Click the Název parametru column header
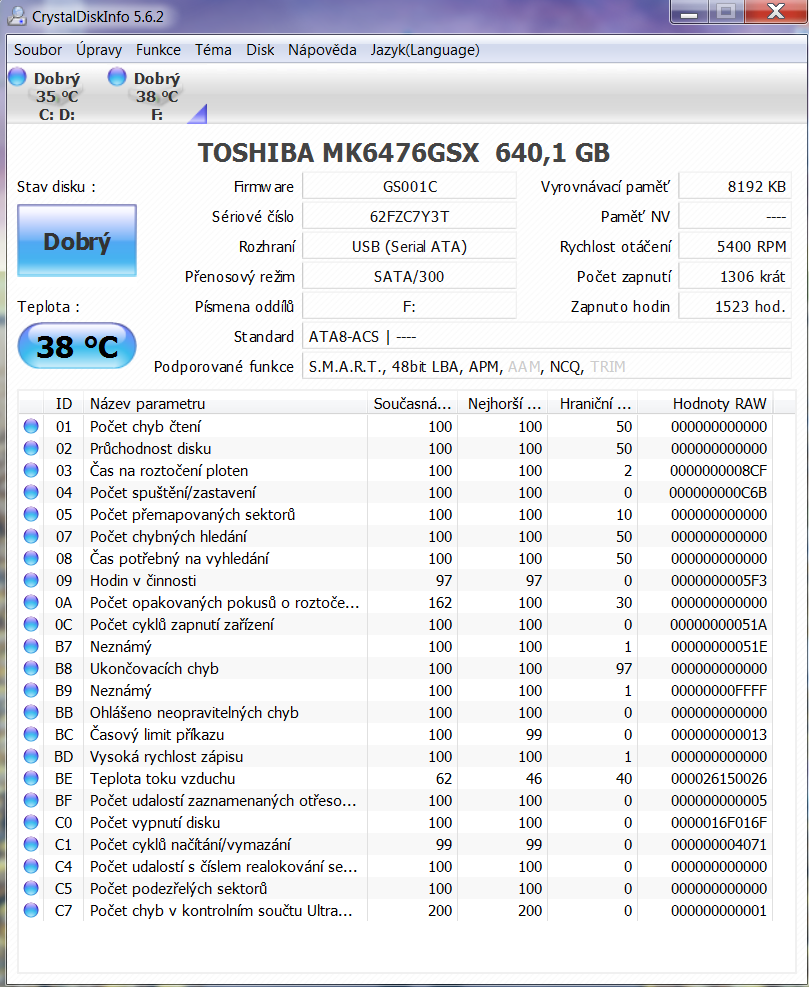This screenshot has width=809, height=987. (x=225, y=403)
